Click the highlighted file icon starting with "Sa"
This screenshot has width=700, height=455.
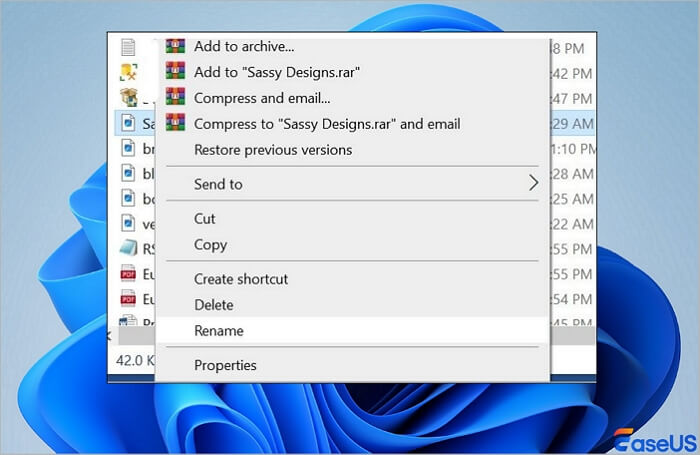click(128, 123)
